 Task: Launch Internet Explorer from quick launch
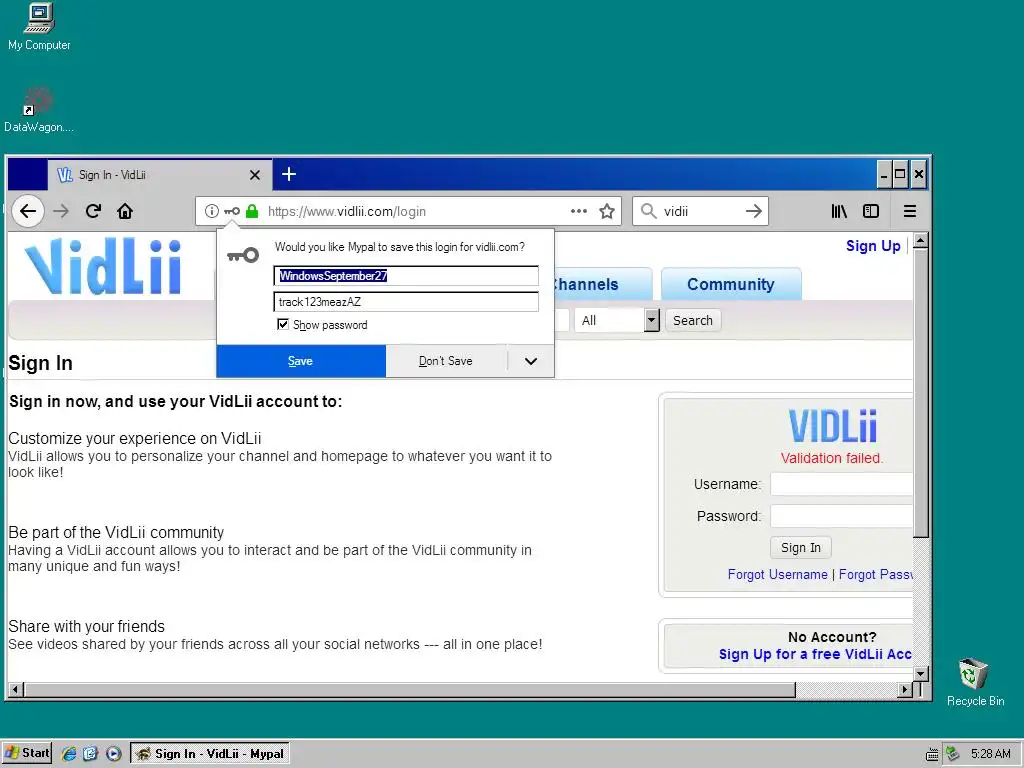69,754
